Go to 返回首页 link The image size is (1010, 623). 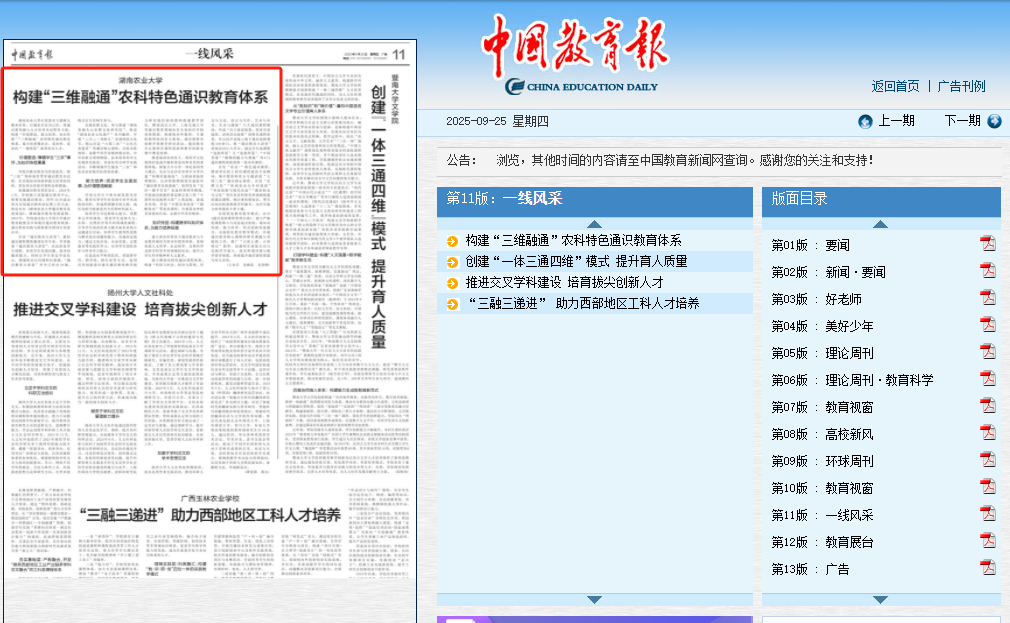pos(895,86)
